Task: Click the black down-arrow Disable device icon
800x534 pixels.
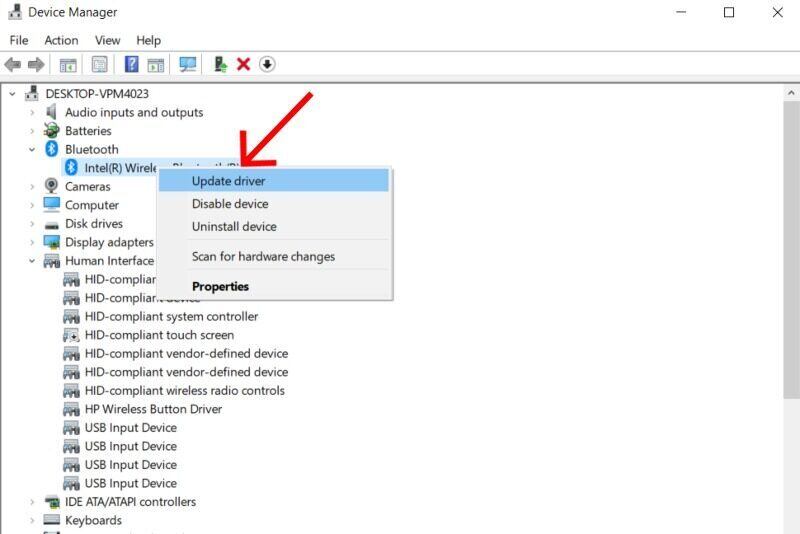Action: pyautogui.click(x=267, y=64)
